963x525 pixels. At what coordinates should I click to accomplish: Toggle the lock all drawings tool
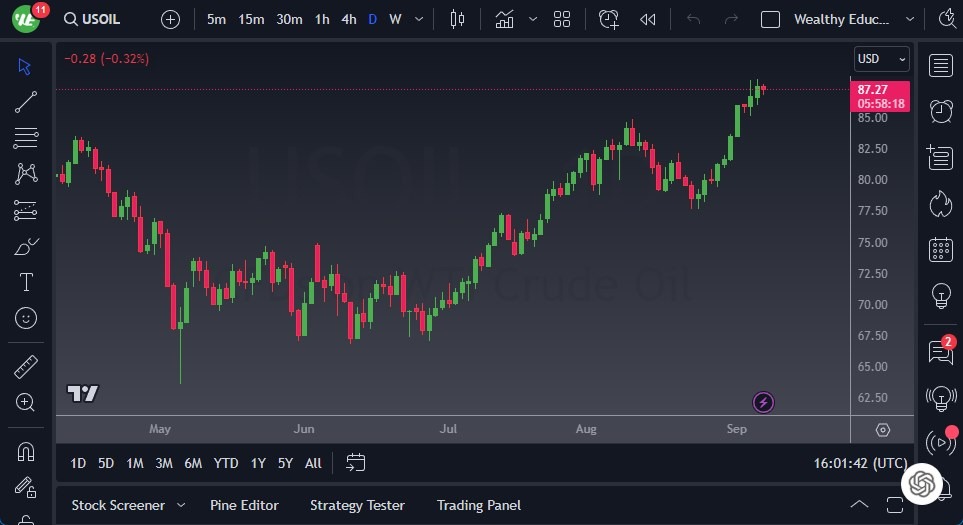pos(26,488)
